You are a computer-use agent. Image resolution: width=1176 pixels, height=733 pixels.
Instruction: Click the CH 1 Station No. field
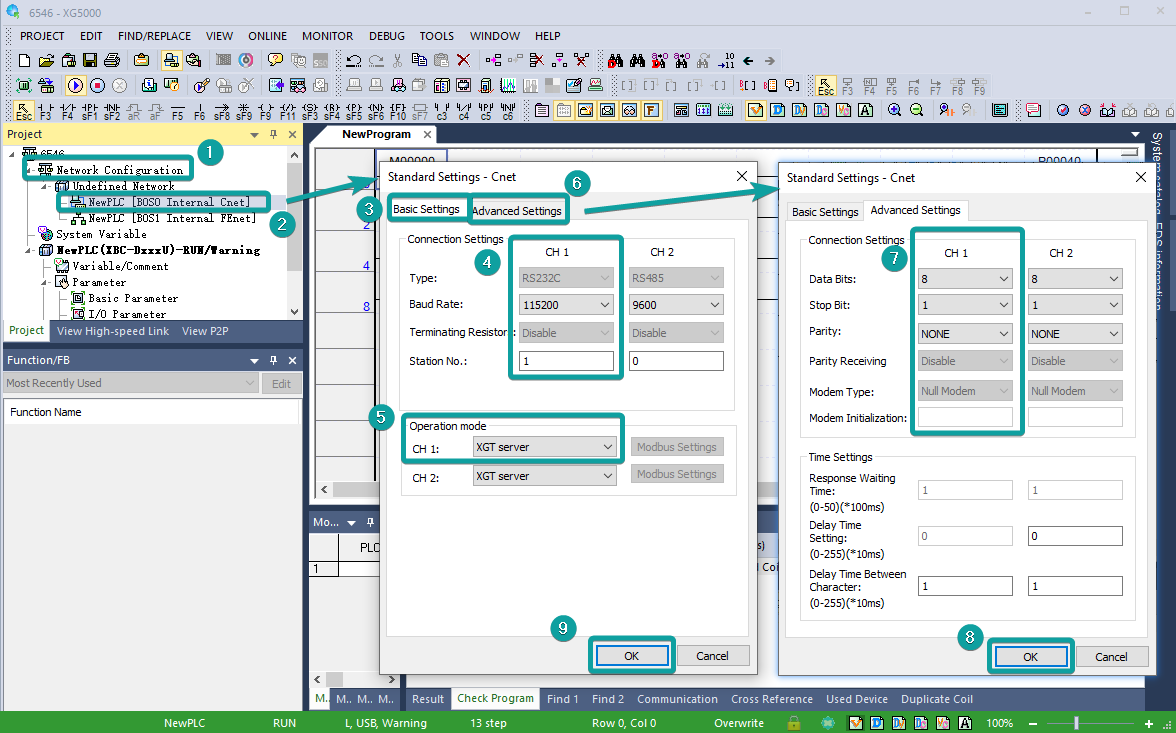[566, 361]
